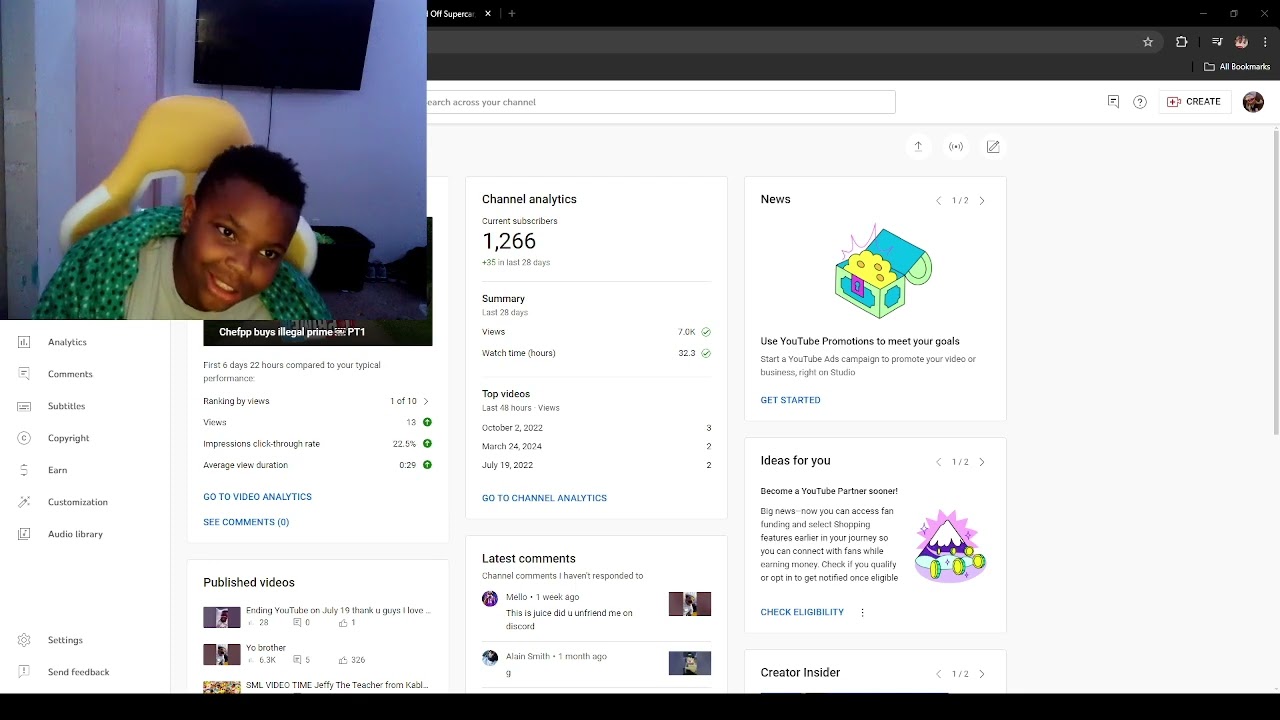This screenshot has height=720, width=1280.
Task: Open the Ending YouTube on July 19 video thumbnail
Action: point(222,617)
